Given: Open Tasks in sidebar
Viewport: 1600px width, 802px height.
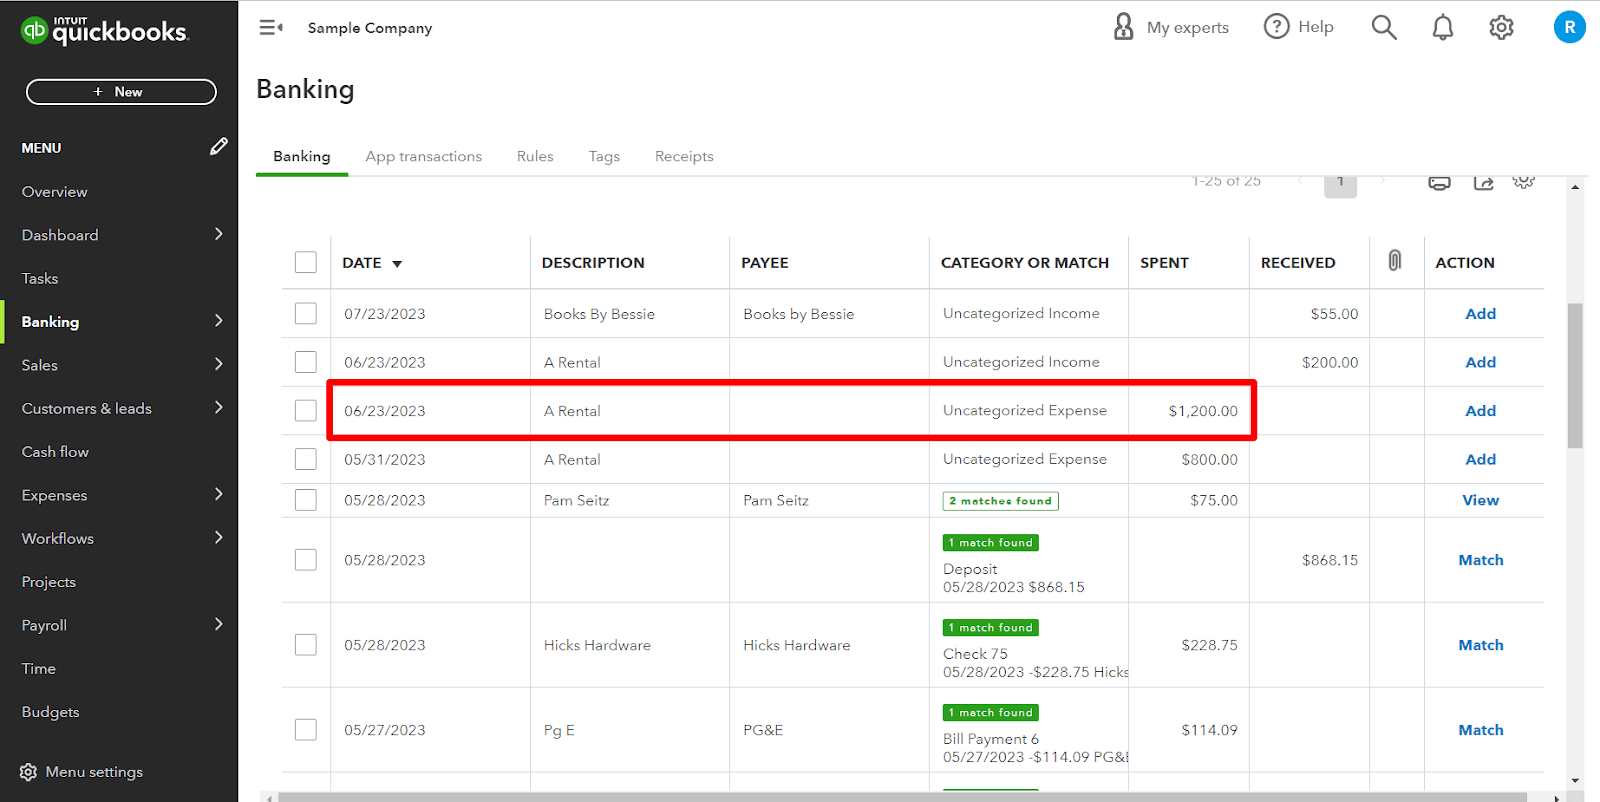Looking at the screenshot, I should 40,278.
